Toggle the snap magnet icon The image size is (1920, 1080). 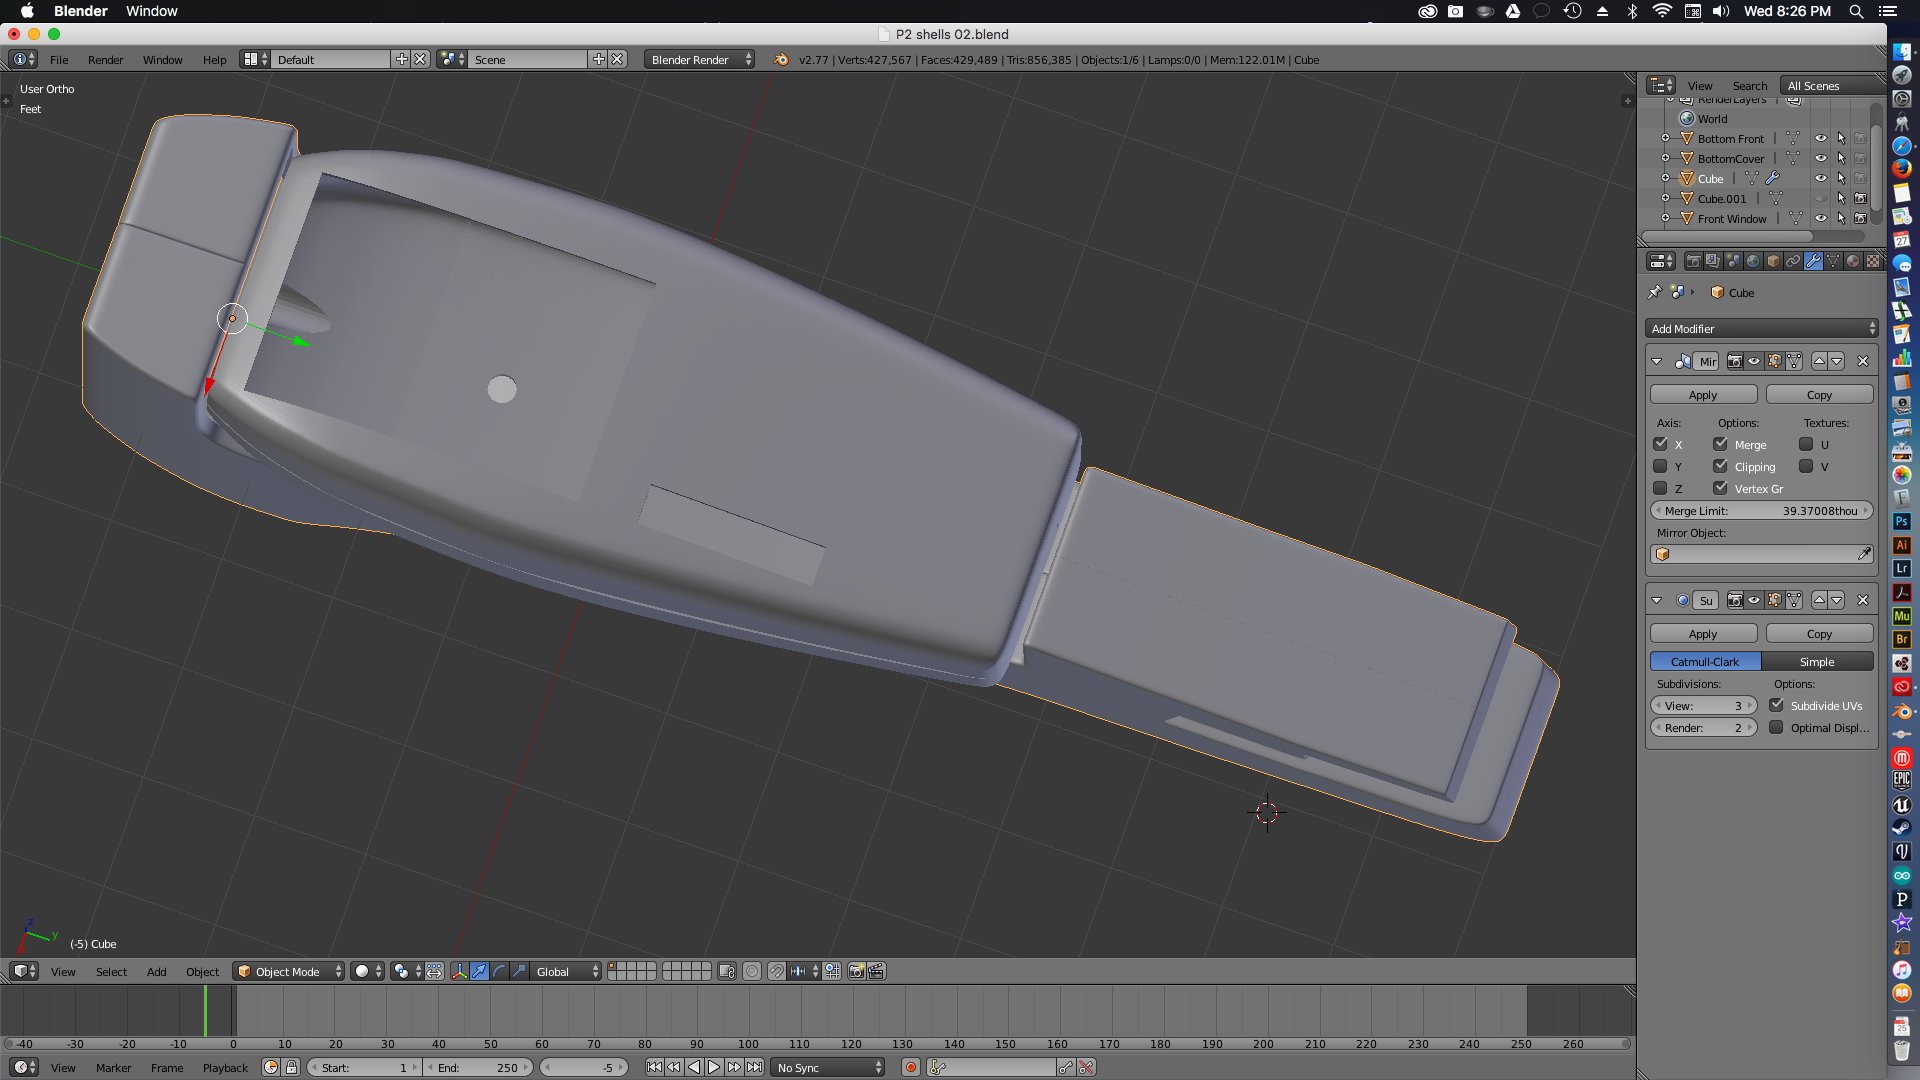(776, 971)
